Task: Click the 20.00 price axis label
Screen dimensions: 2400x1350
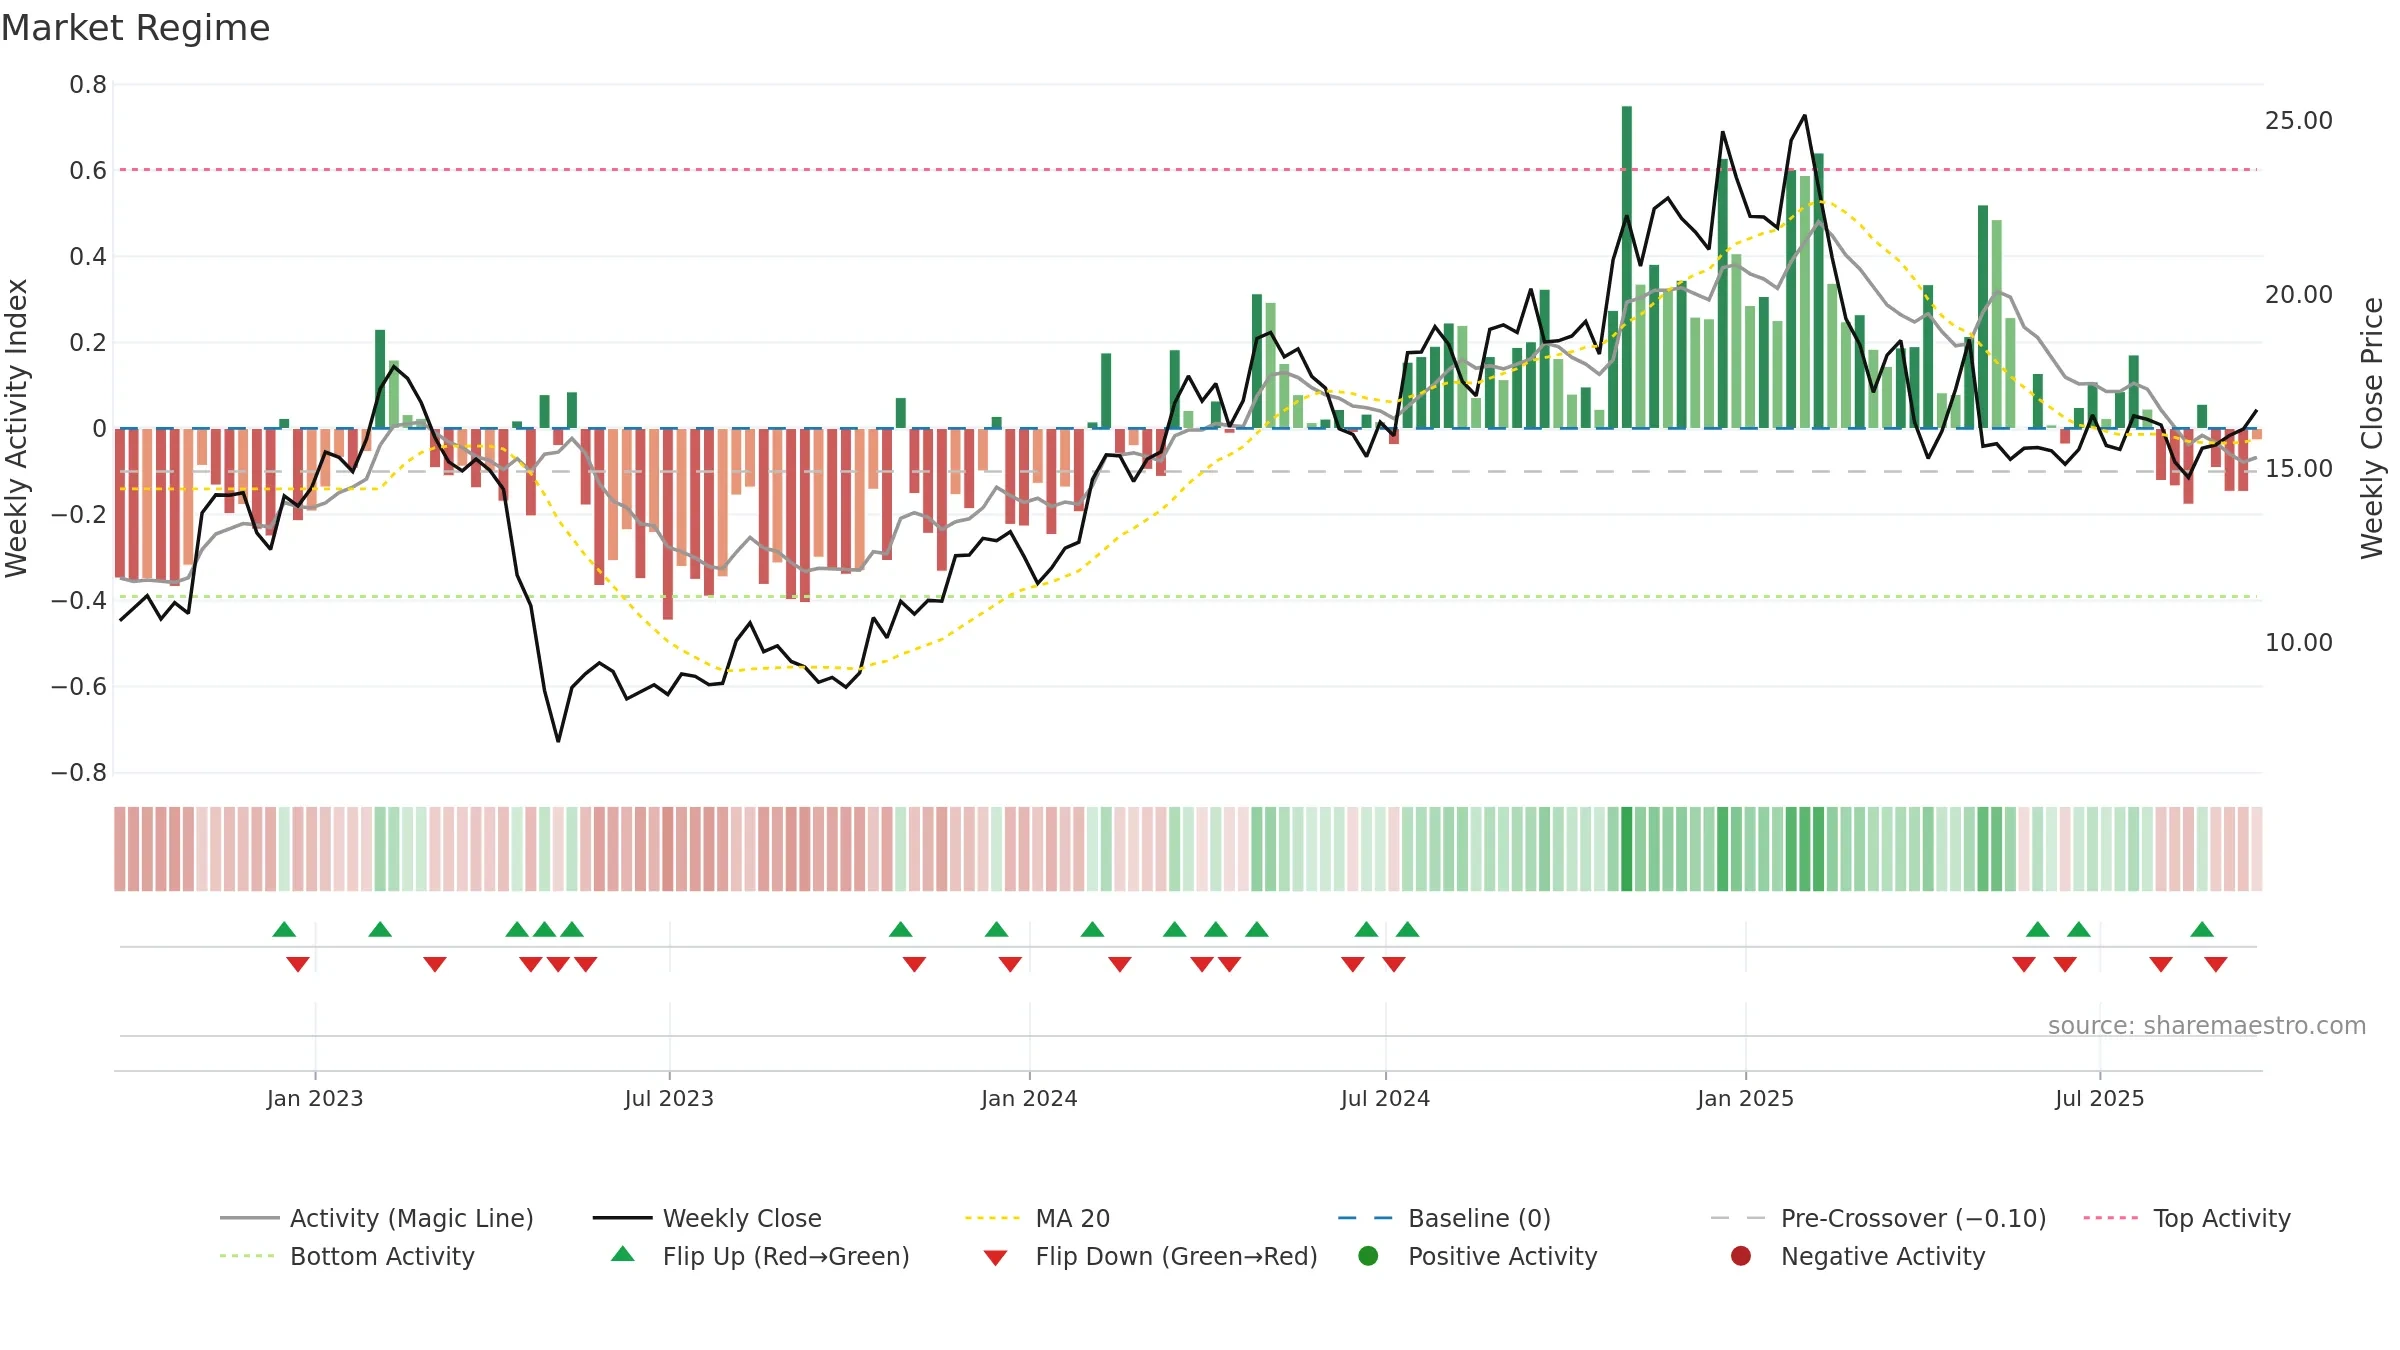Action: click(2299, 295)
